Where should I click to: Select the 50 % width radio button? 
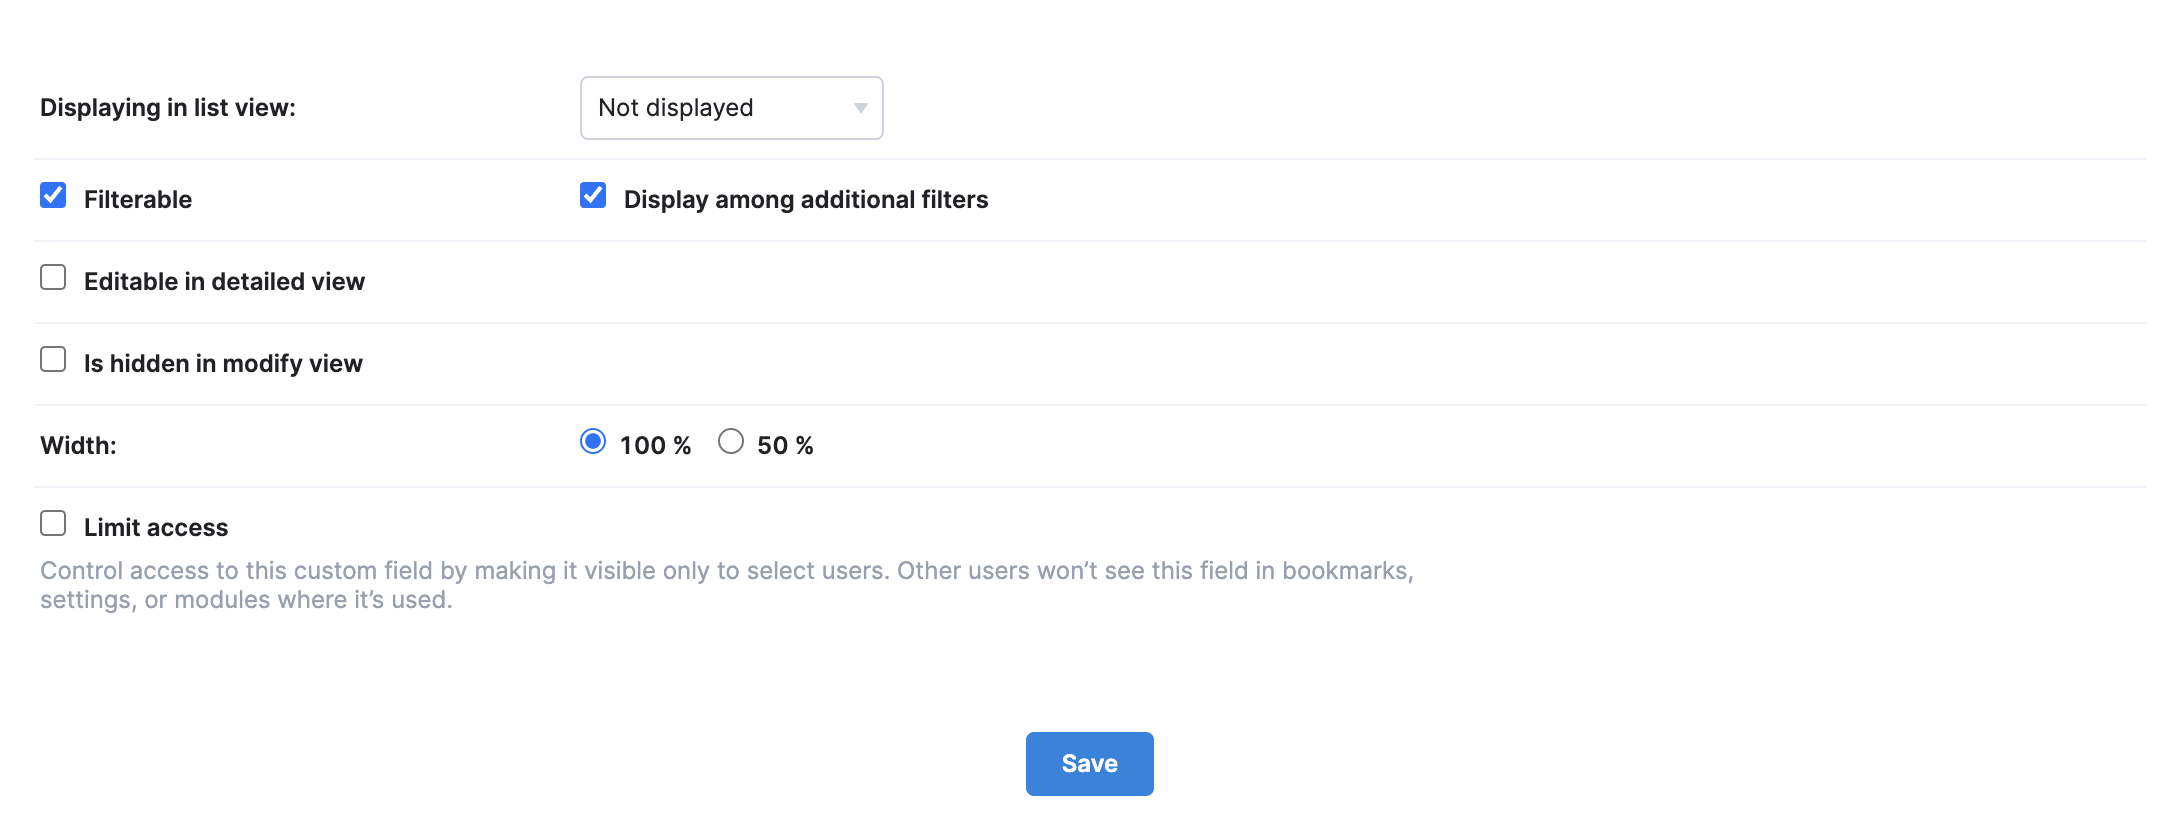point(731,441)
